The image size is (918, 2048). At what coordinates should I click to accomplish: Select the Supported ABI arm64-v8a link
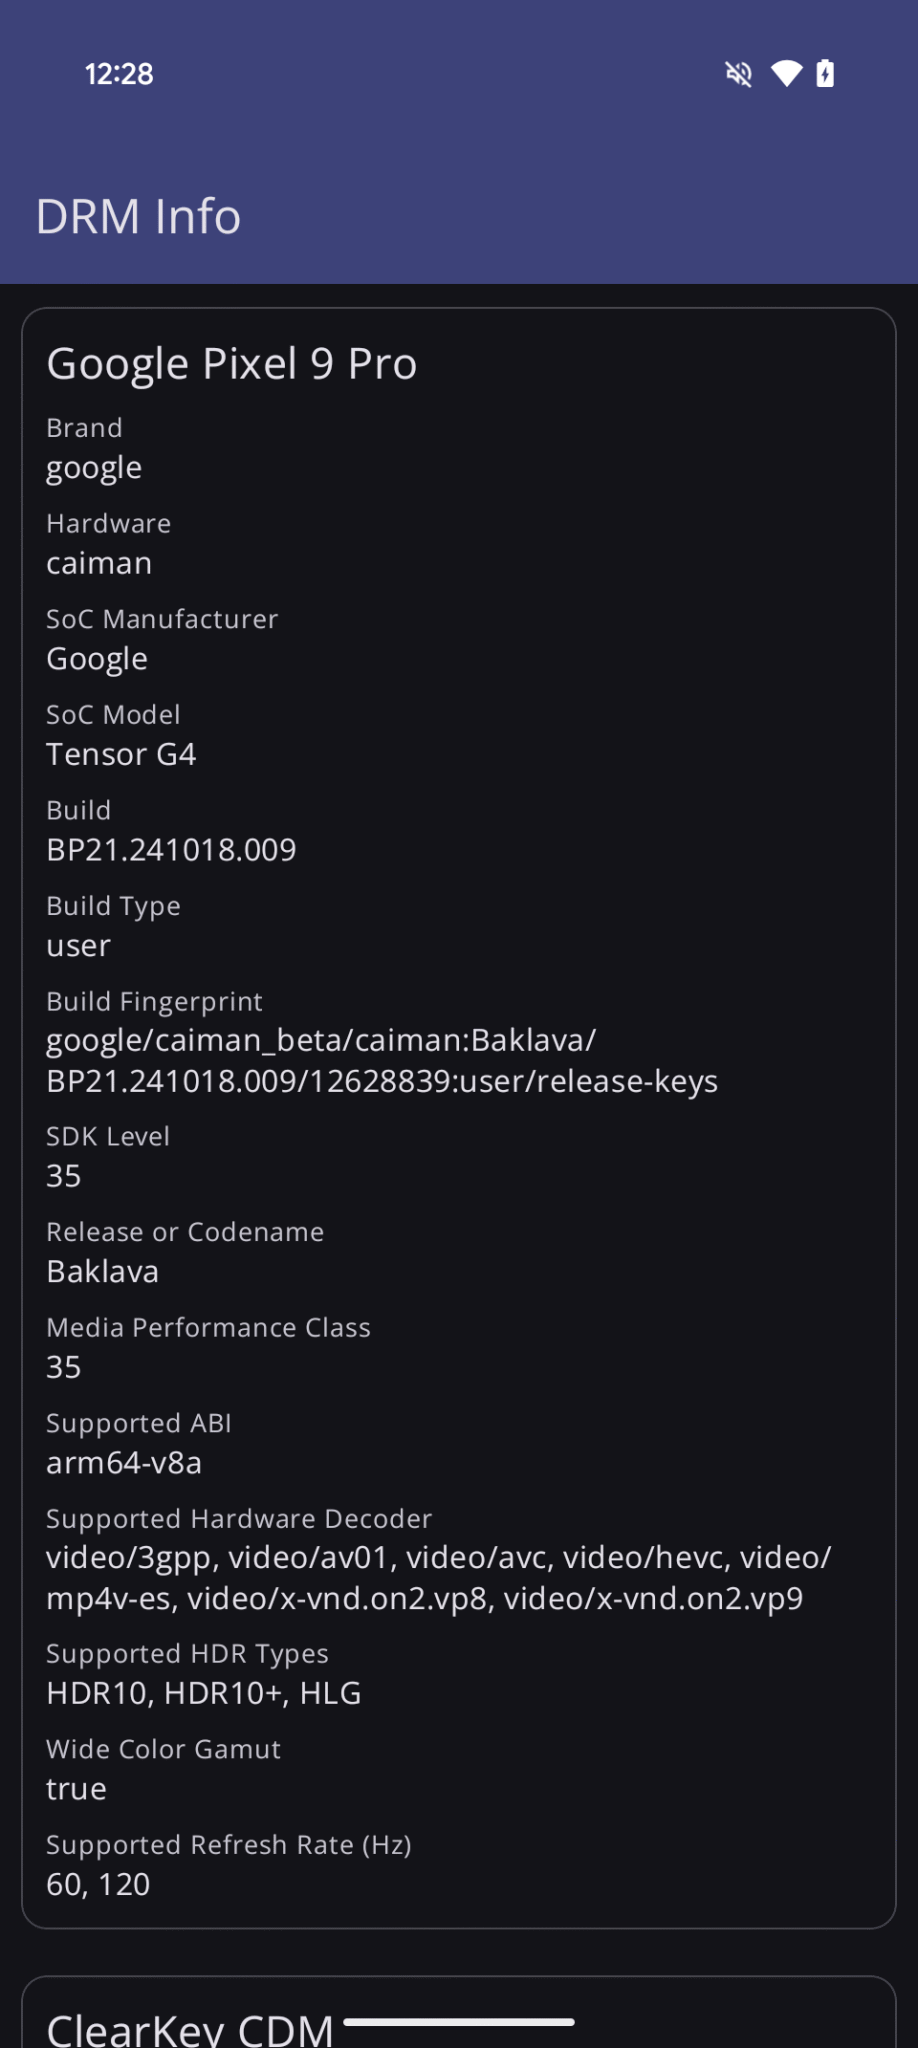(124, 1462)
